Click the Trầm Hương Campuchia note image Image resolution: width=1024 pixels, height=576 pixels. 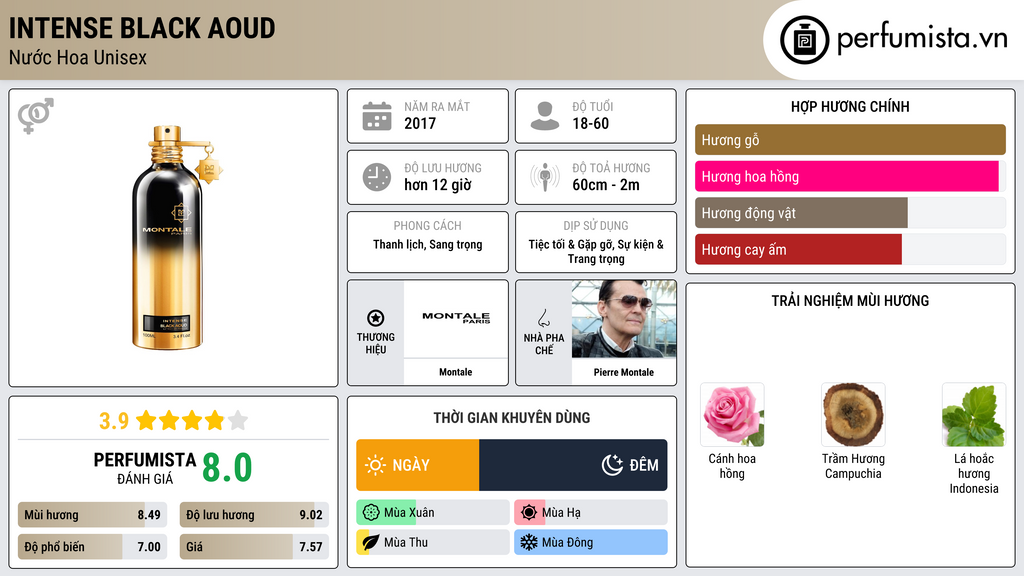click(x=853, y=414)
